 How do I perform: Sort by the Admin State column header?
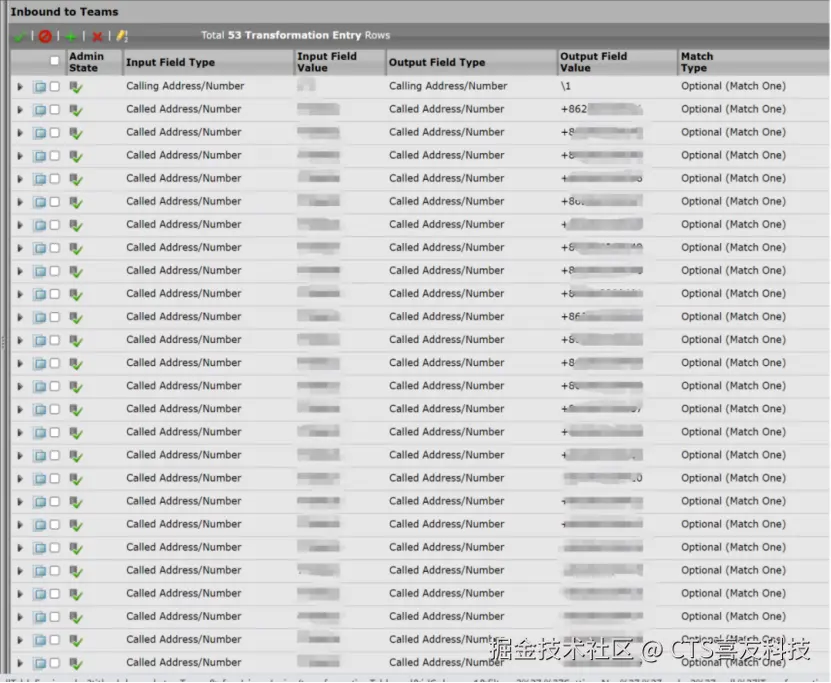pos(86,62)
